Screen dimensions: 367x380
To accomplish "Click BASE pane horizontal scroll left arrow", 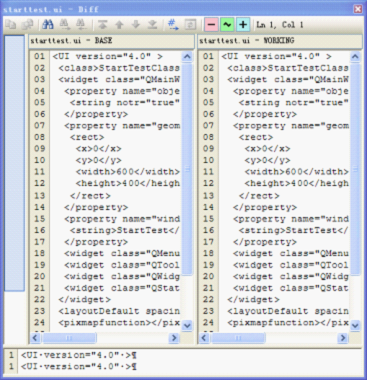I will point(35,338).
